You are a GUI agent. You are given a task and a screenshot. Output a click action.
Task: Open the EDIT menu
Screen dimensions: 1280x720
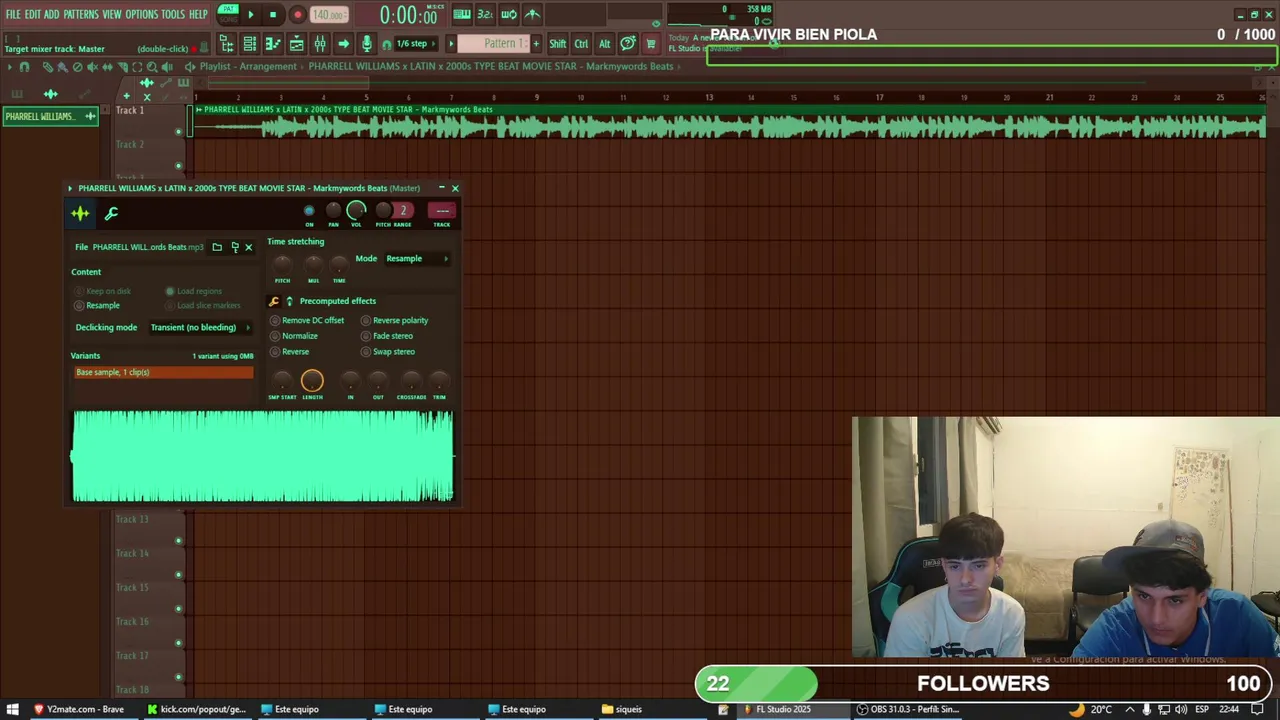(x=33, y=15)
